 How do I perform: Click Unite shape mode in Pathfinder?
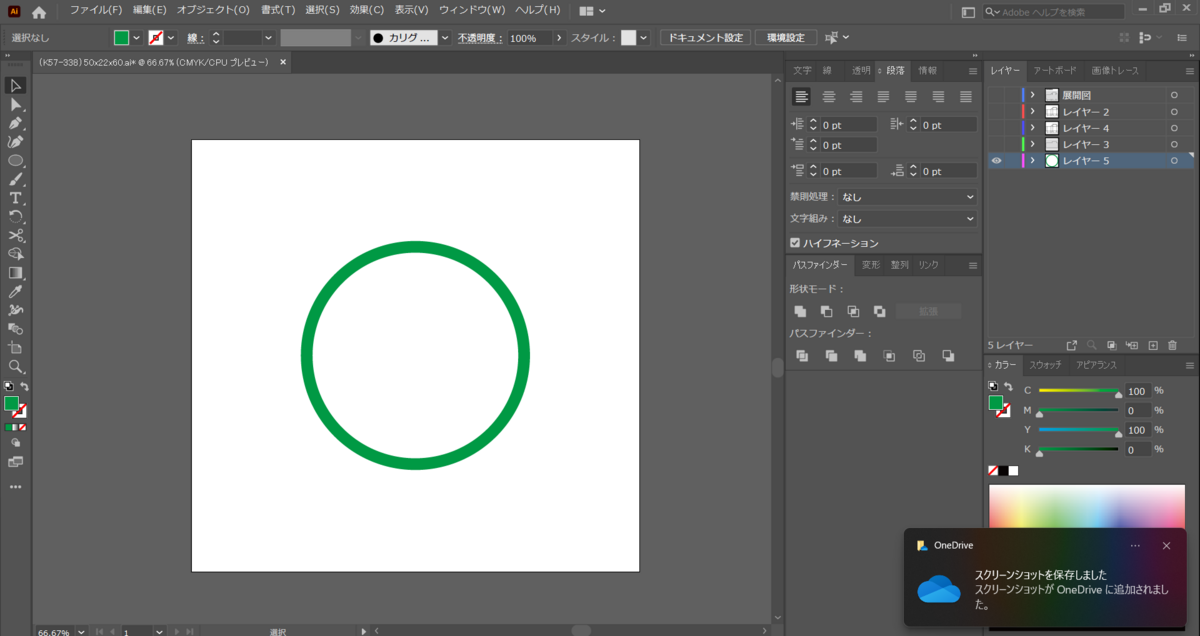[800, 312]
